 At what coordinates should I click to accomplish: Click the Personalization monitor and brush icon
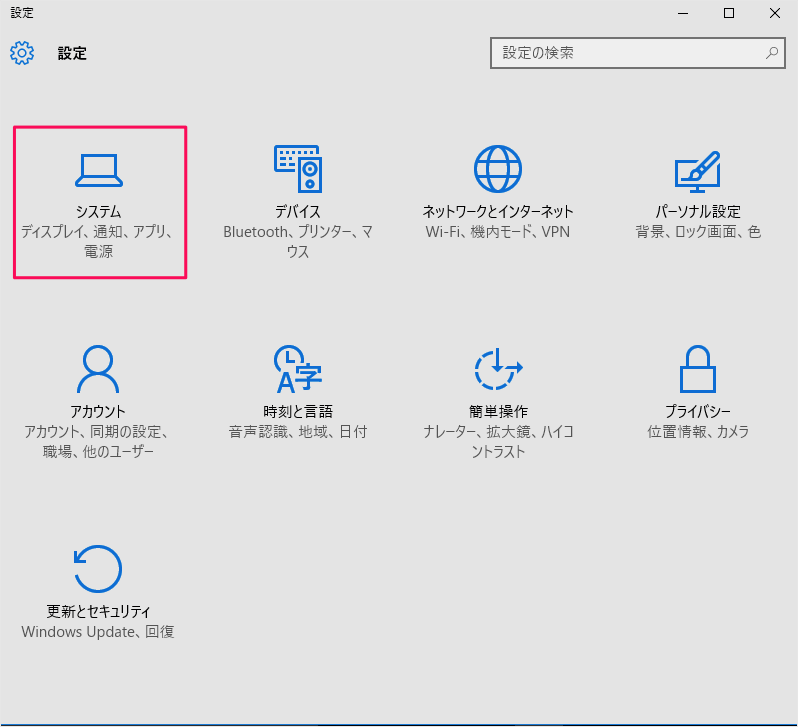point(697,169)
